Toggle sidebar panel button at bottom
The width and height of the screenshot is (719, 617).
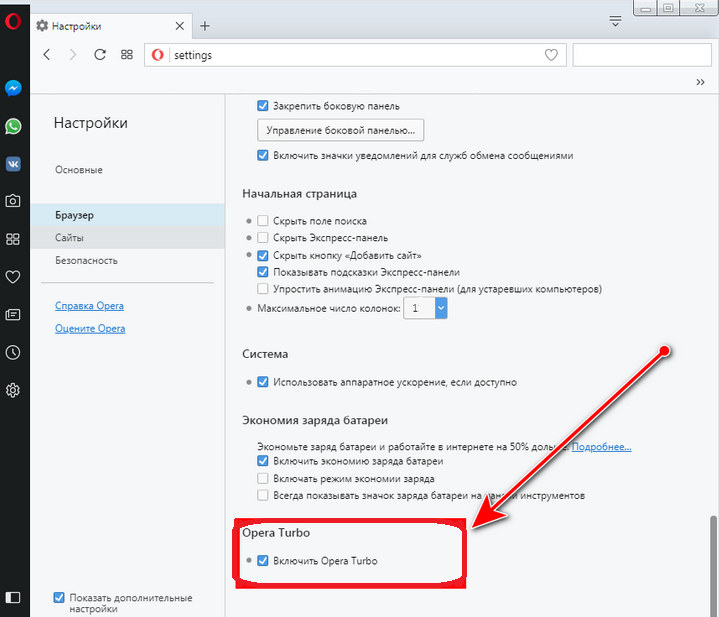(x=13, y=597)
